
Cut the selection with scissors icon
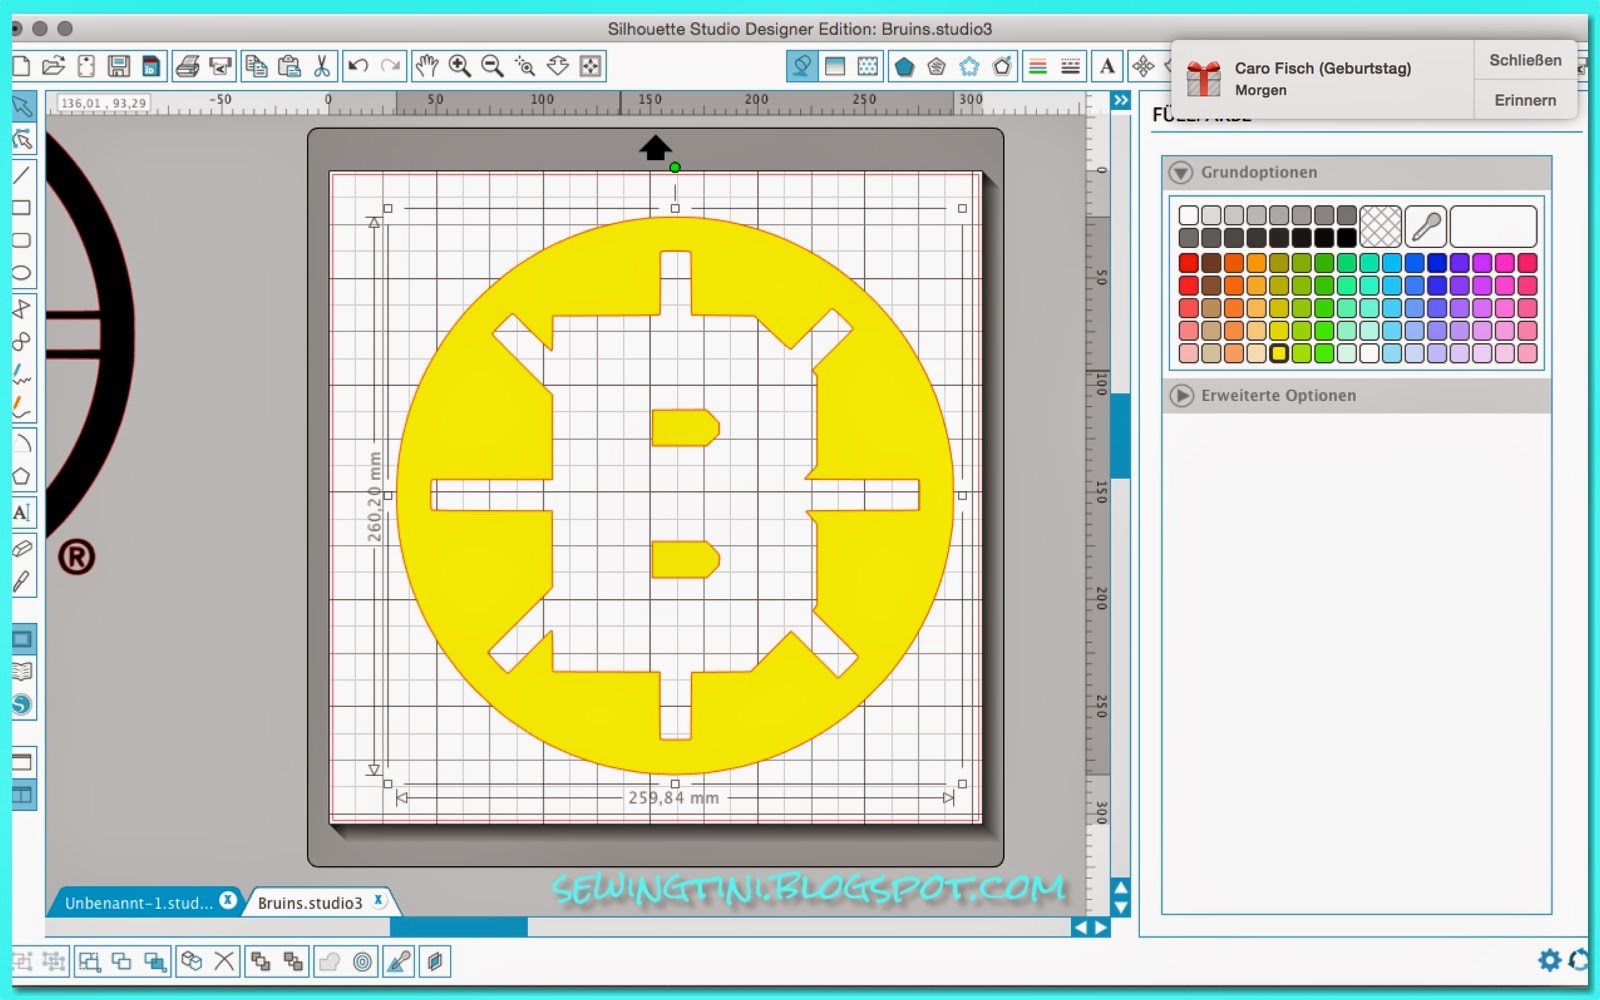click(321, 66)
